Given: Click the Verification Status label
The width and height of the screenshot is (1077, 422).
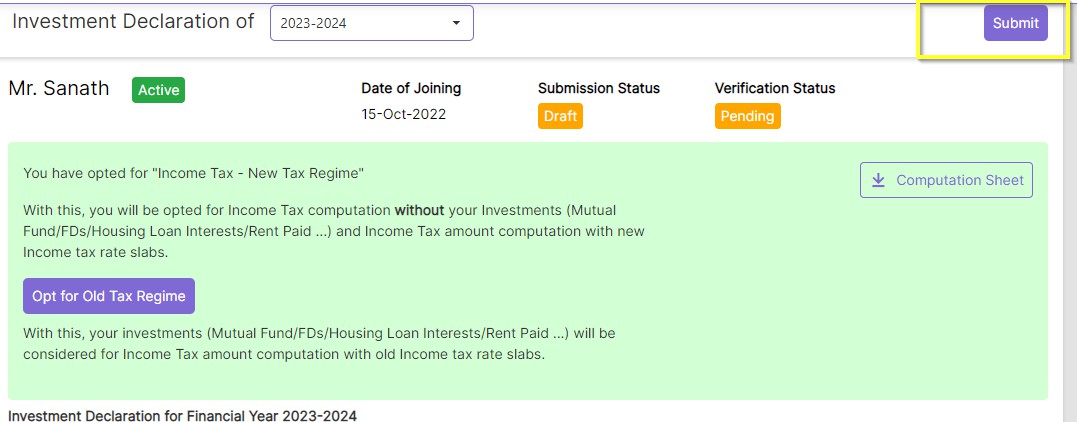Looking at the screenshot, I should coord(775,88).
